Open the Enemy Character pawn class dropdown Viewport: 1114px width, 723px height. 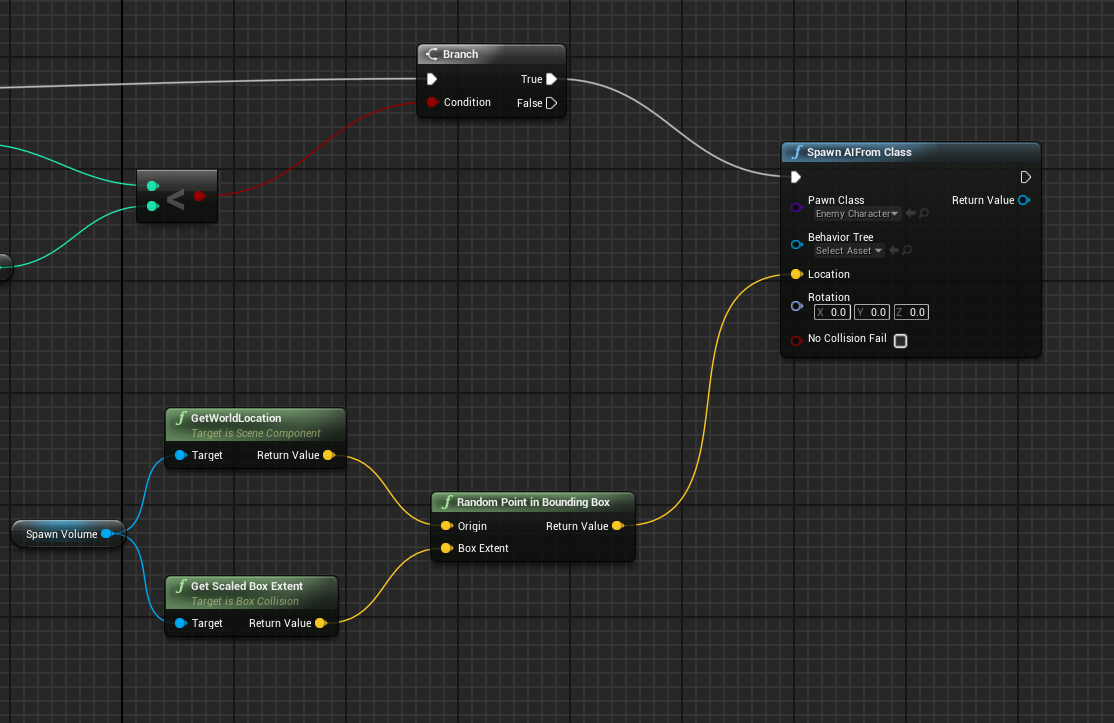[x=856, y=213]
